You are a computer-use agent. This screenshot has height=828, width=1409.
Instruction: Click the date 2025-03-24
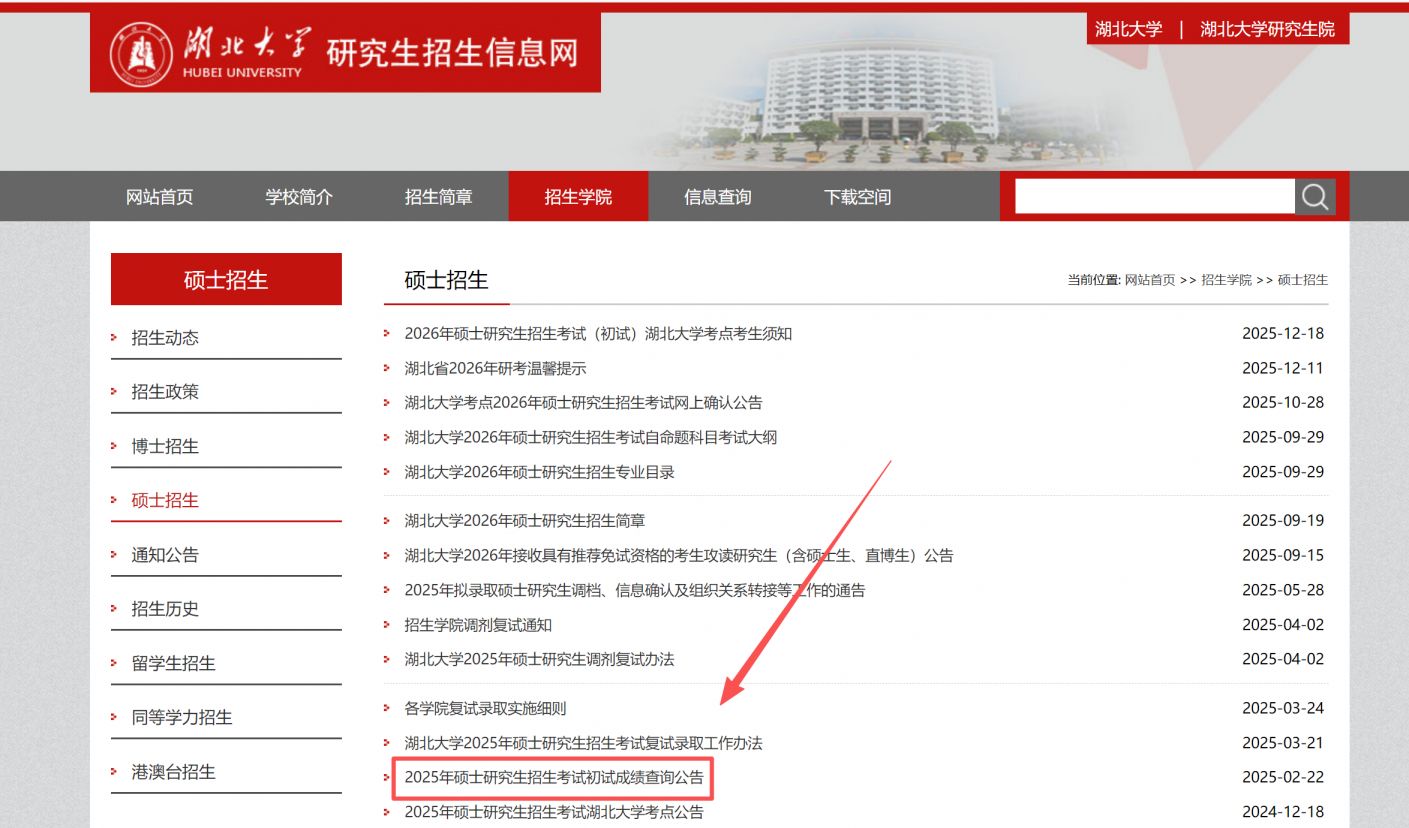[x=1283, y=708]
